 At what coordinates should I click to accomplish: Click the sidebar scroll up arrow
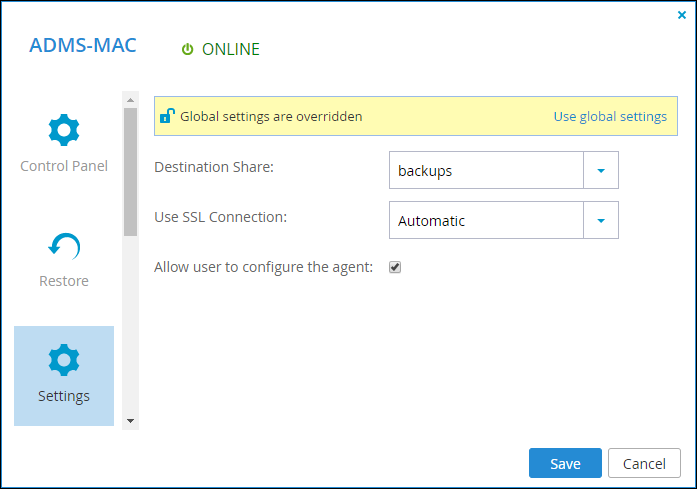[130, 100]
